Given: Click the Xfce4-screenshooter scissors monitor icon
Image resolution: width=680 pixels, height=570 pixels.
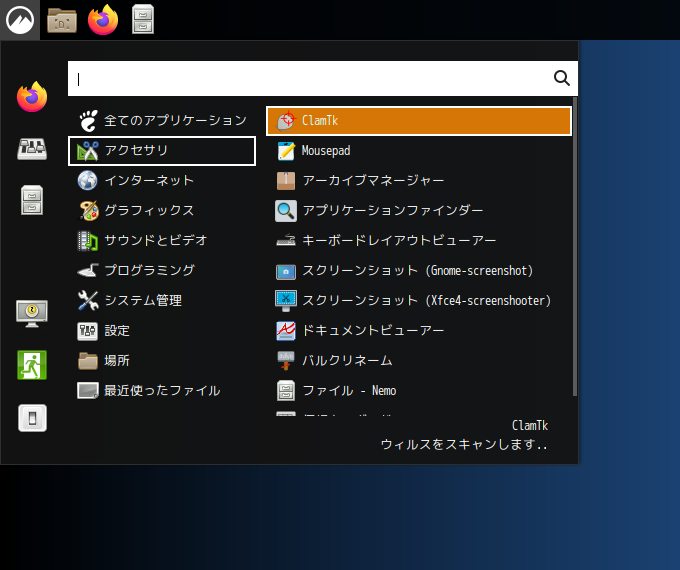Looking at the screenshot, I should pos(286,301).
